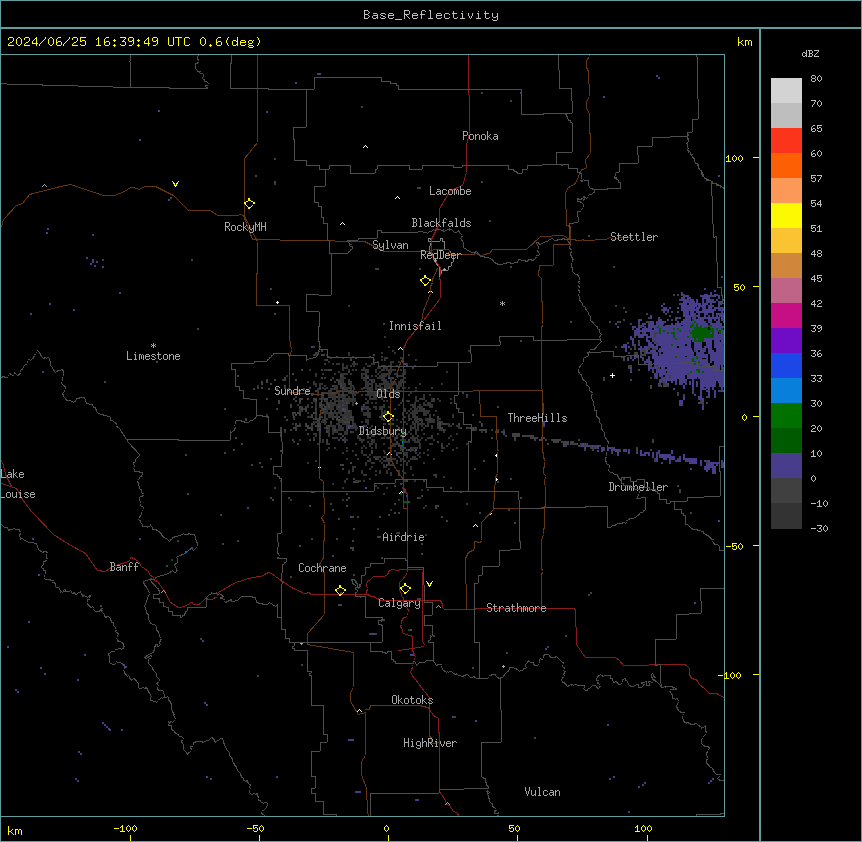Click the 100 tick label on right axis
The image size is (862, 842).
pos(734,159)
